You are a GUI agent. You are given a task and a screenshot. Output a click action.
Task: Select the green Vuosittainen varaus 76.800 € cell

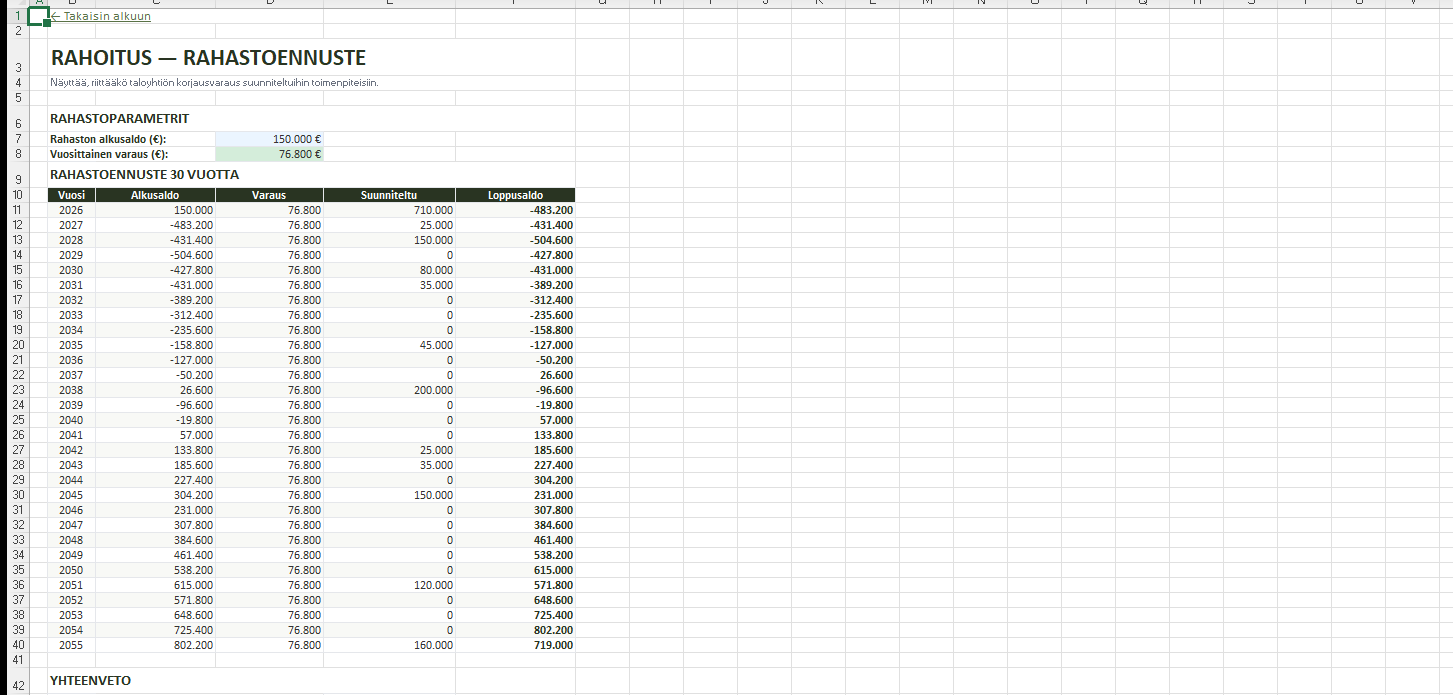point(270,154)
